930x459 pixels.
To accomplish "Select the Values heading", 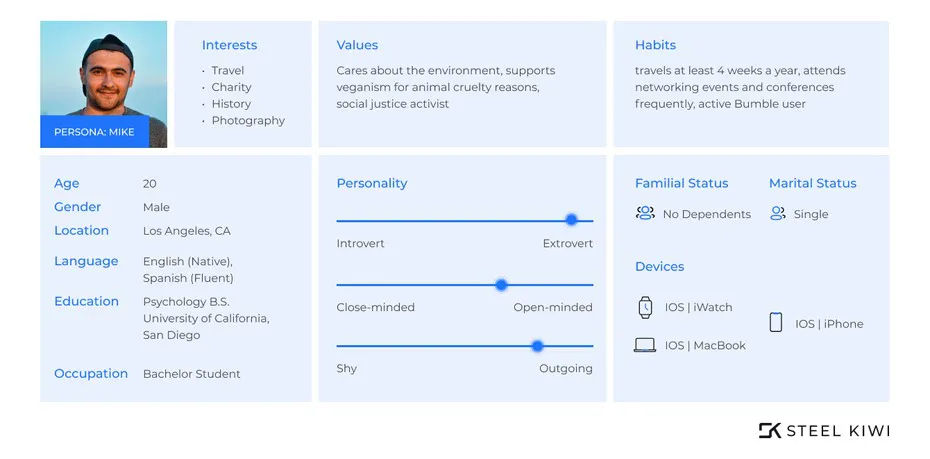I will coord(357,45).
